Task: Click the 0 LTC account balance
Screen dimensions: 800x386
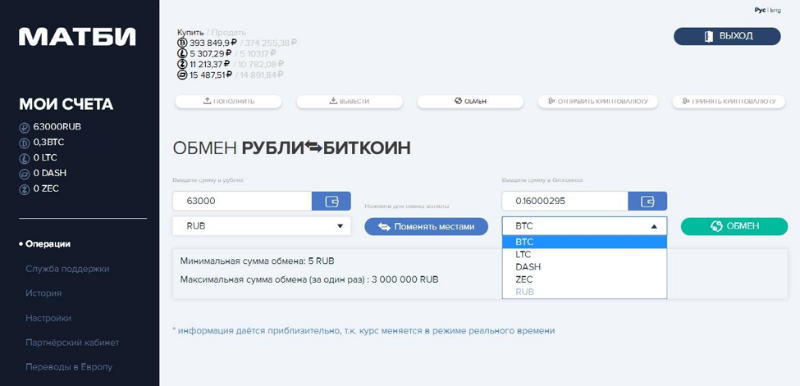Action: click(x=45, y=158)
